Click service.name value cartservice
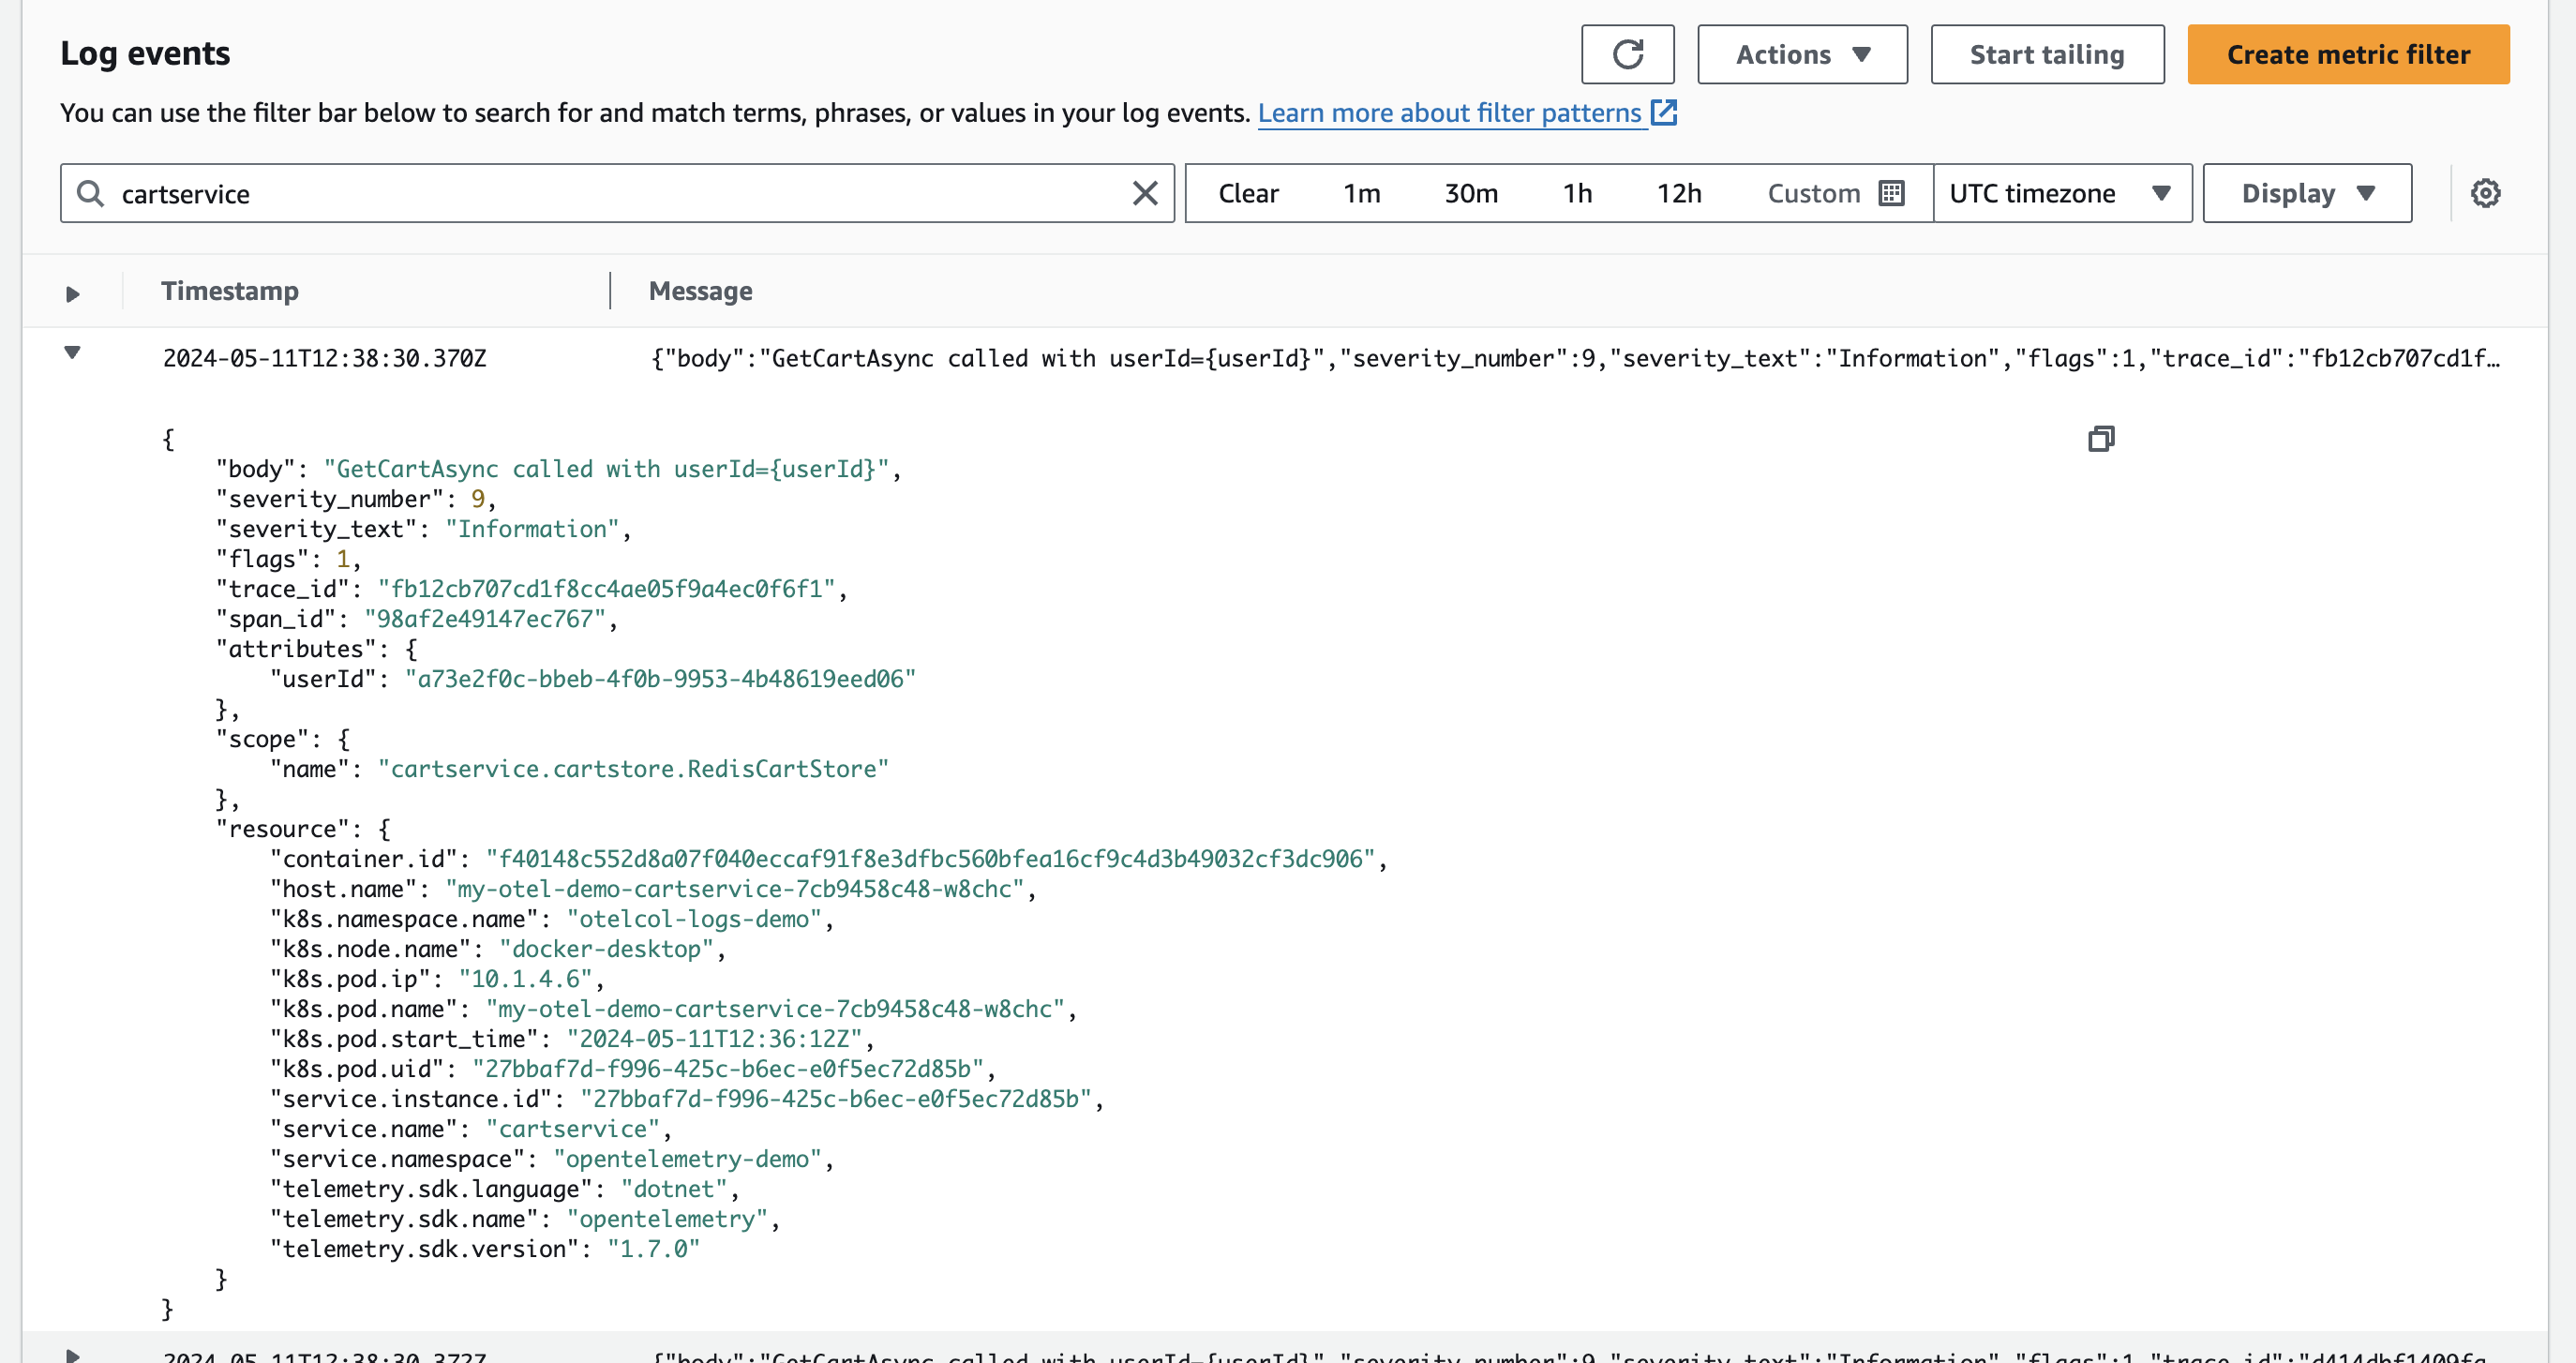Screen dimensions: 2576x1363 (572, 1129)
